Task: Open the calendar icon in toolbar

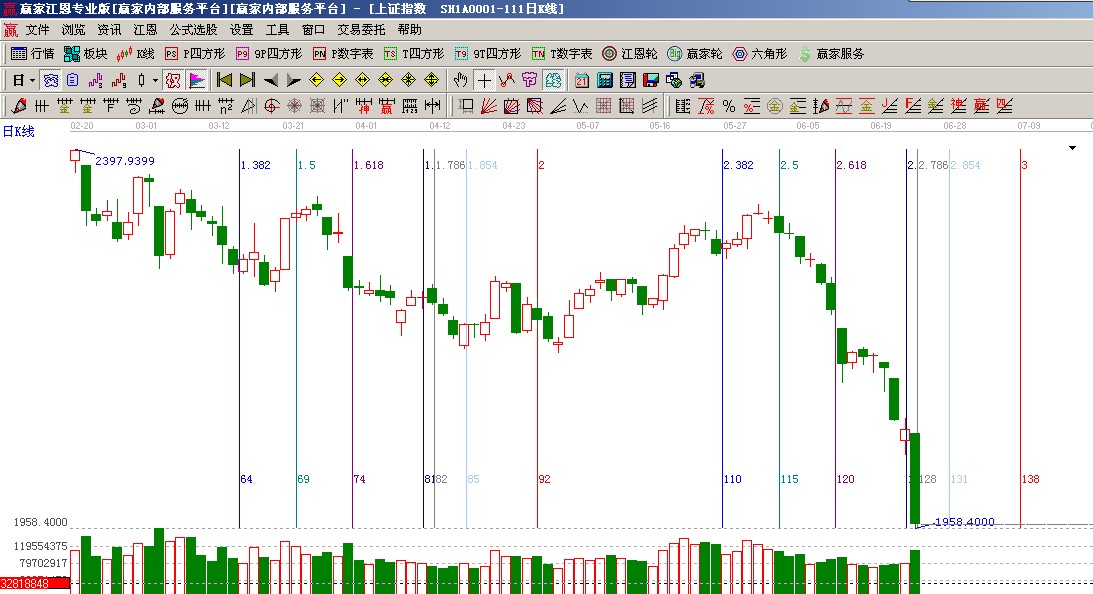Action: 582,80
